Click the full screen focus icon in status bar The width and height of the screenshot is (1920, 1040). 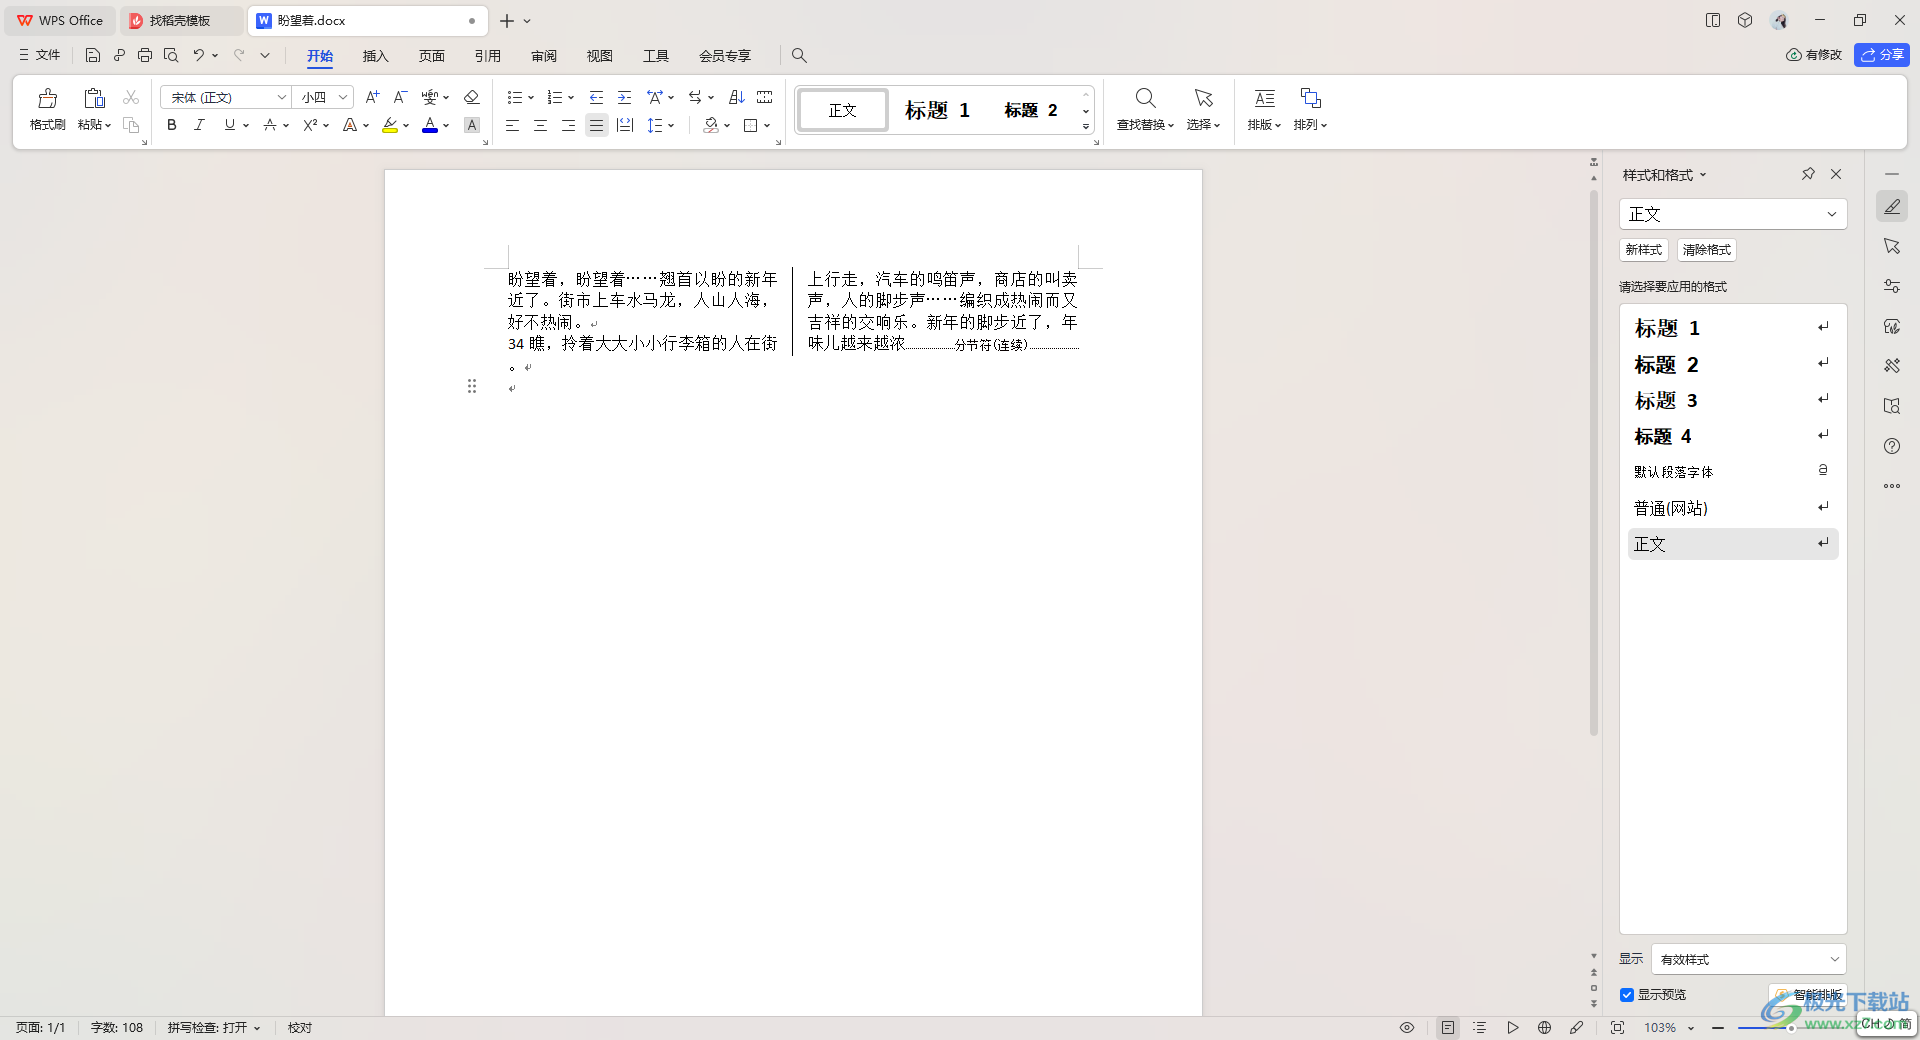(1617, 1027)
